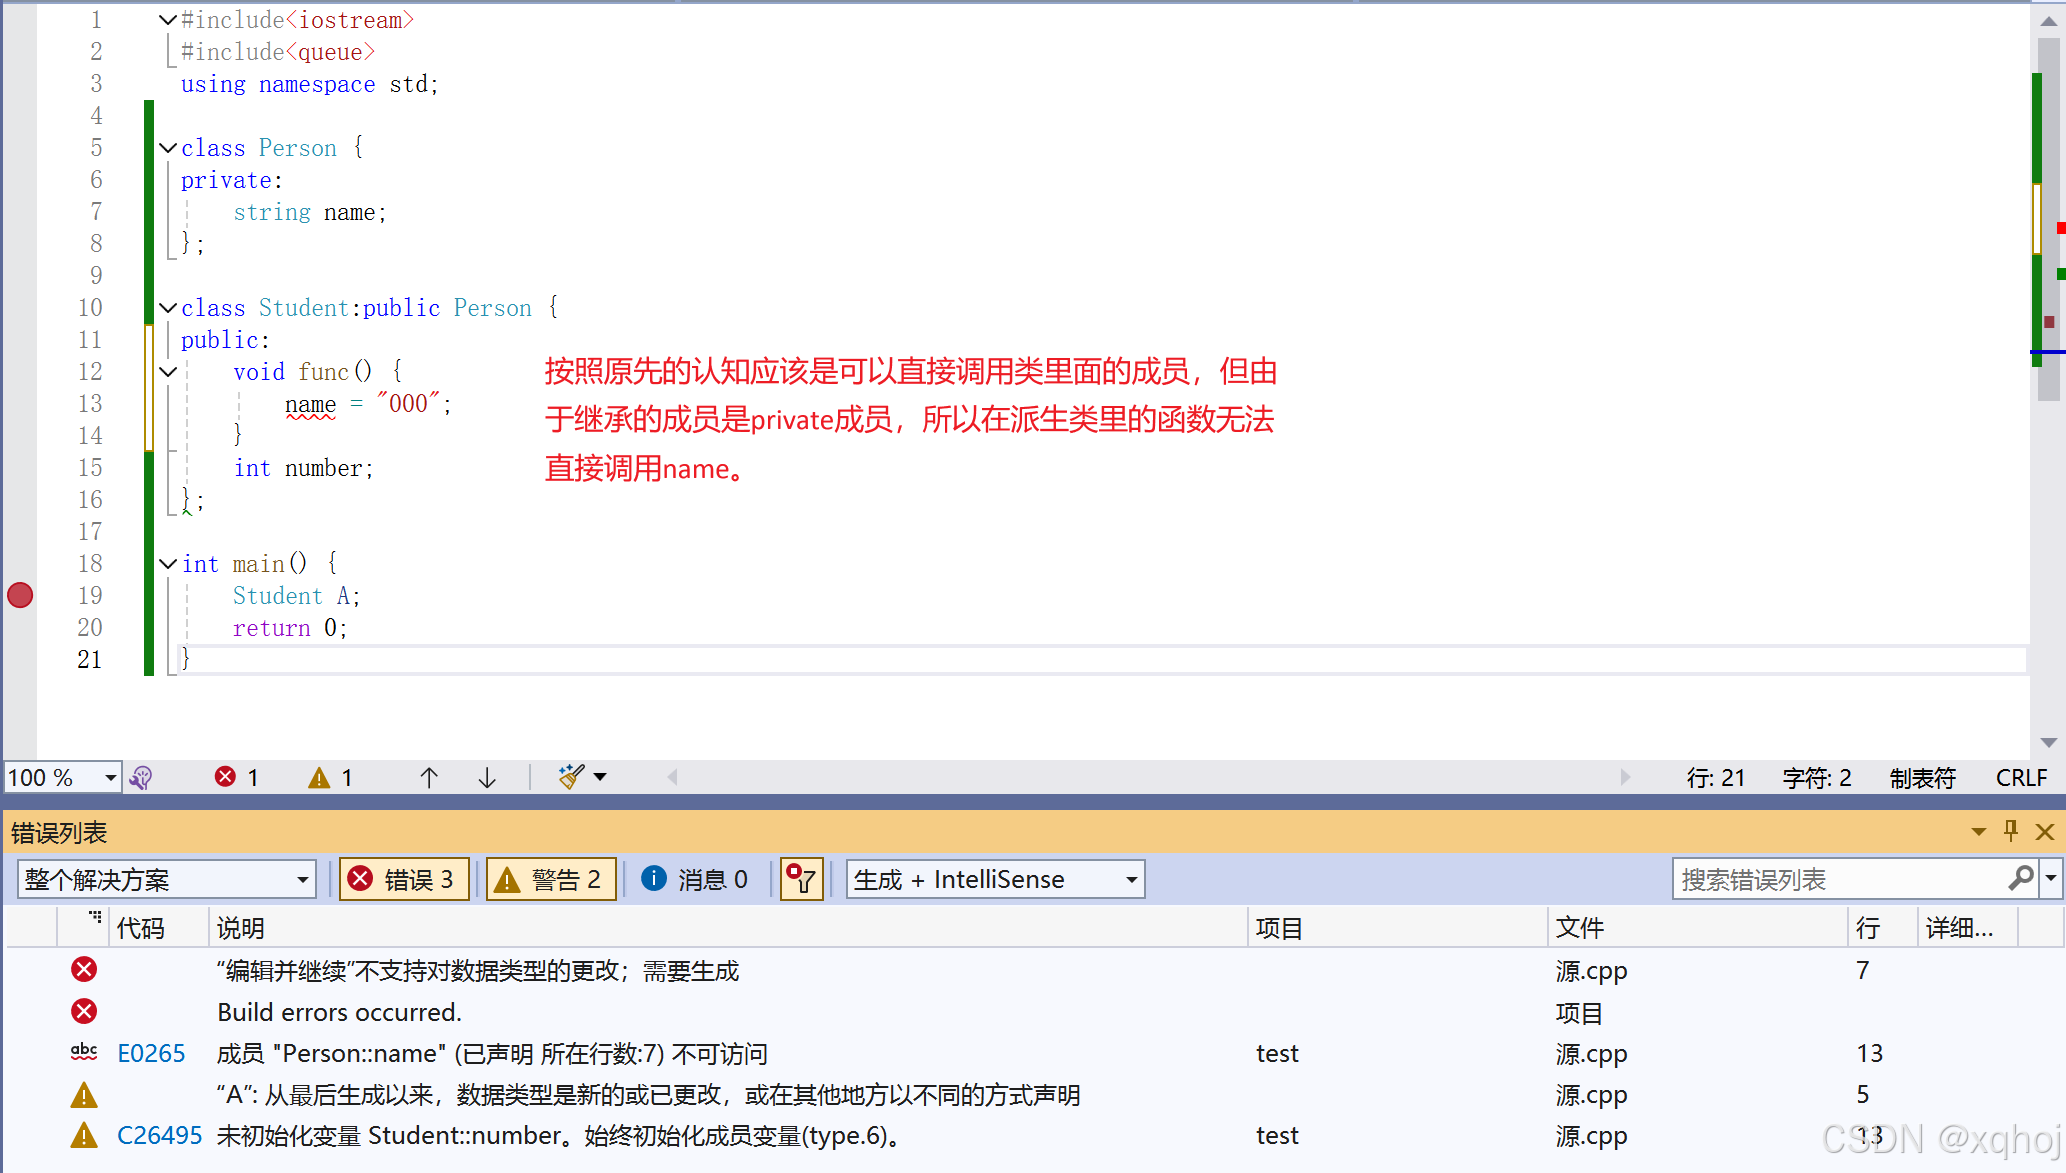Collapse the class Person code block

coord(168,148)
